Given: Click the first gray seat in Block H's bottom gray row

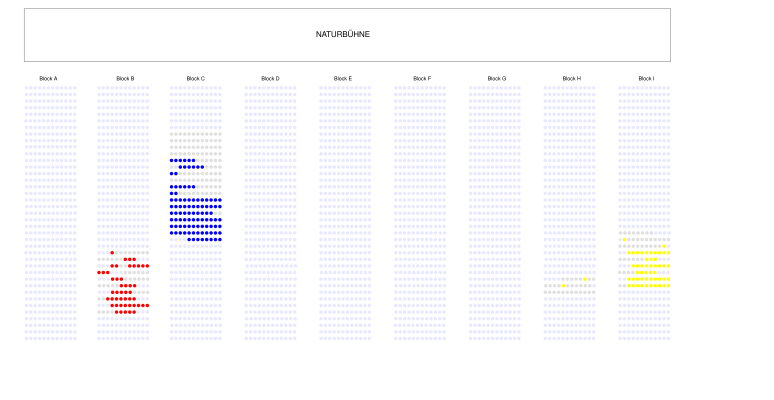Looking at the screenshot, I should point(545,292).
